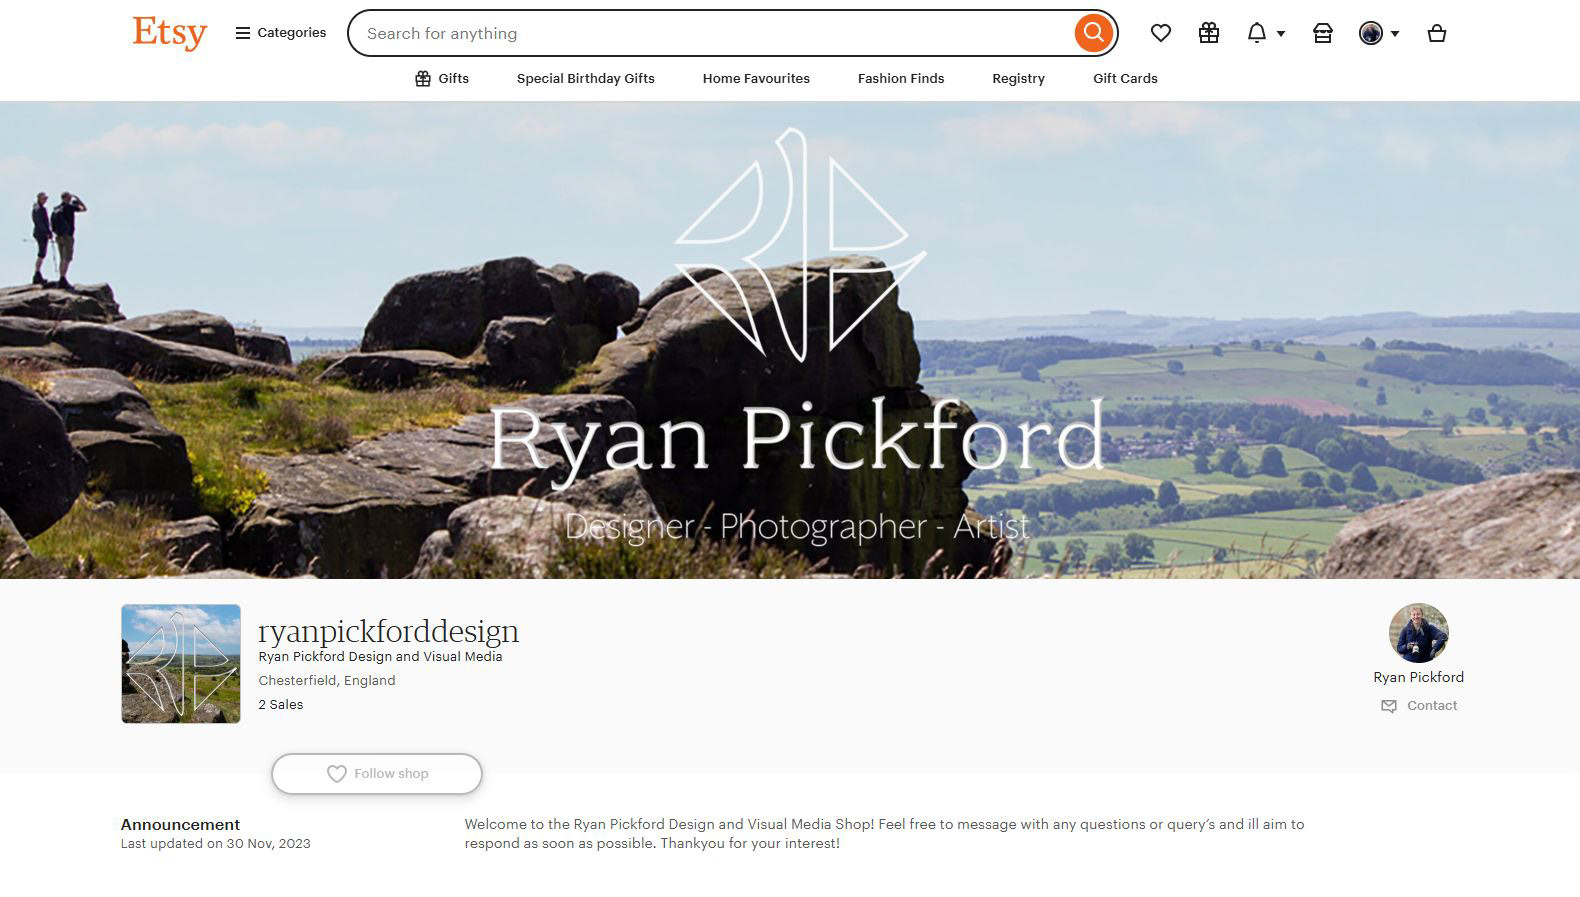Contact the shop owner via Contact link
The image size is (1580, 897).
click(x=1419, y=706)
